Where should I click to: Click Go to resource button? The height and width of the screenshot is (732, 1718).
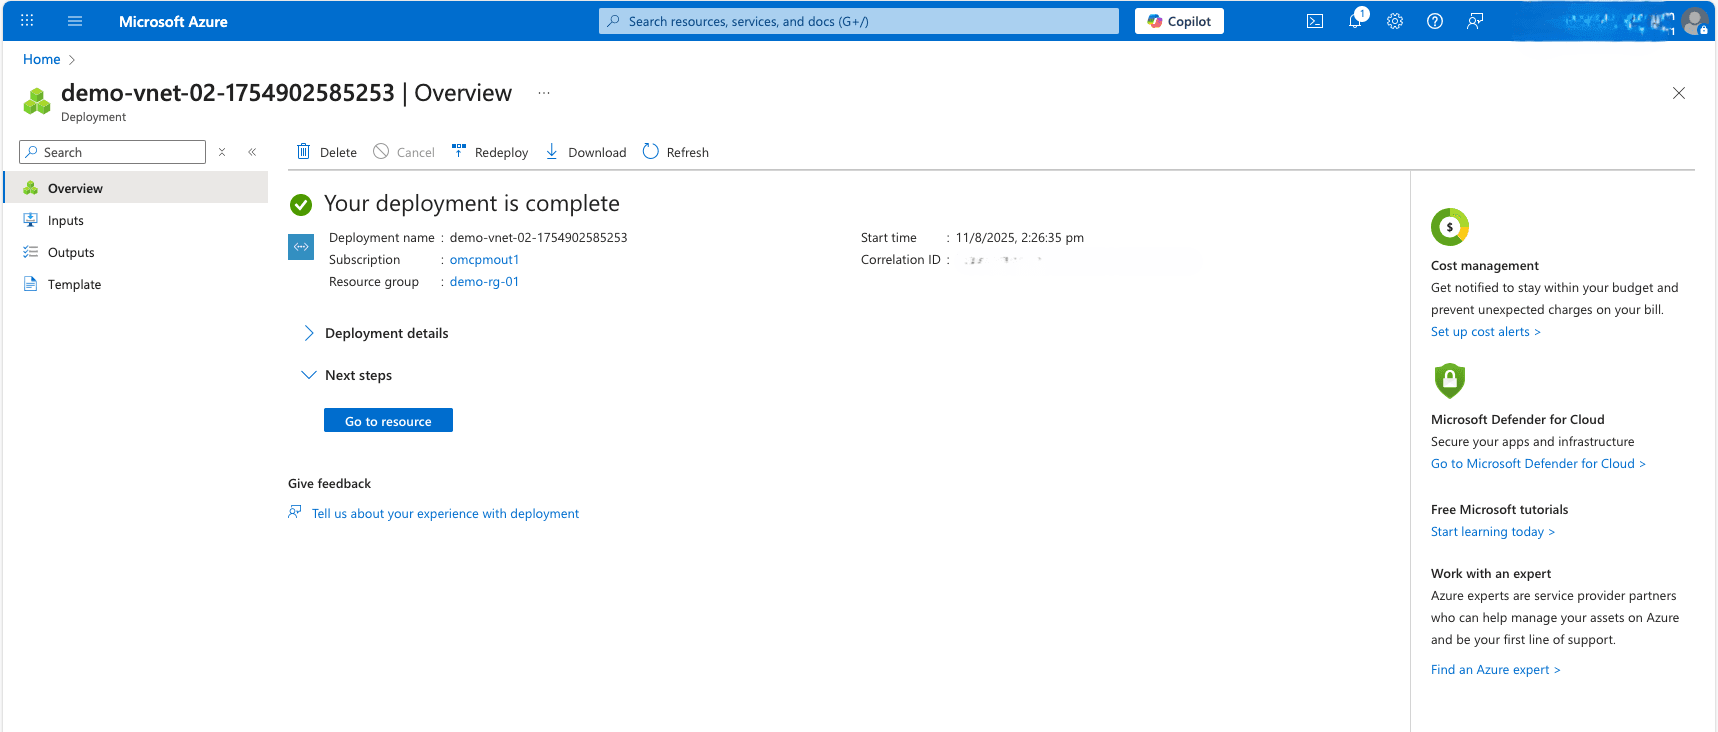coord(388,421)
